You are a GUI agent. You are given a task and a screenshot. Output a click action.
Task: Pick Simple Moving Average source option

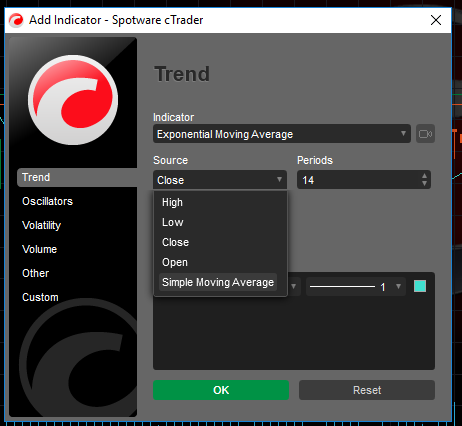pos(218,282)
